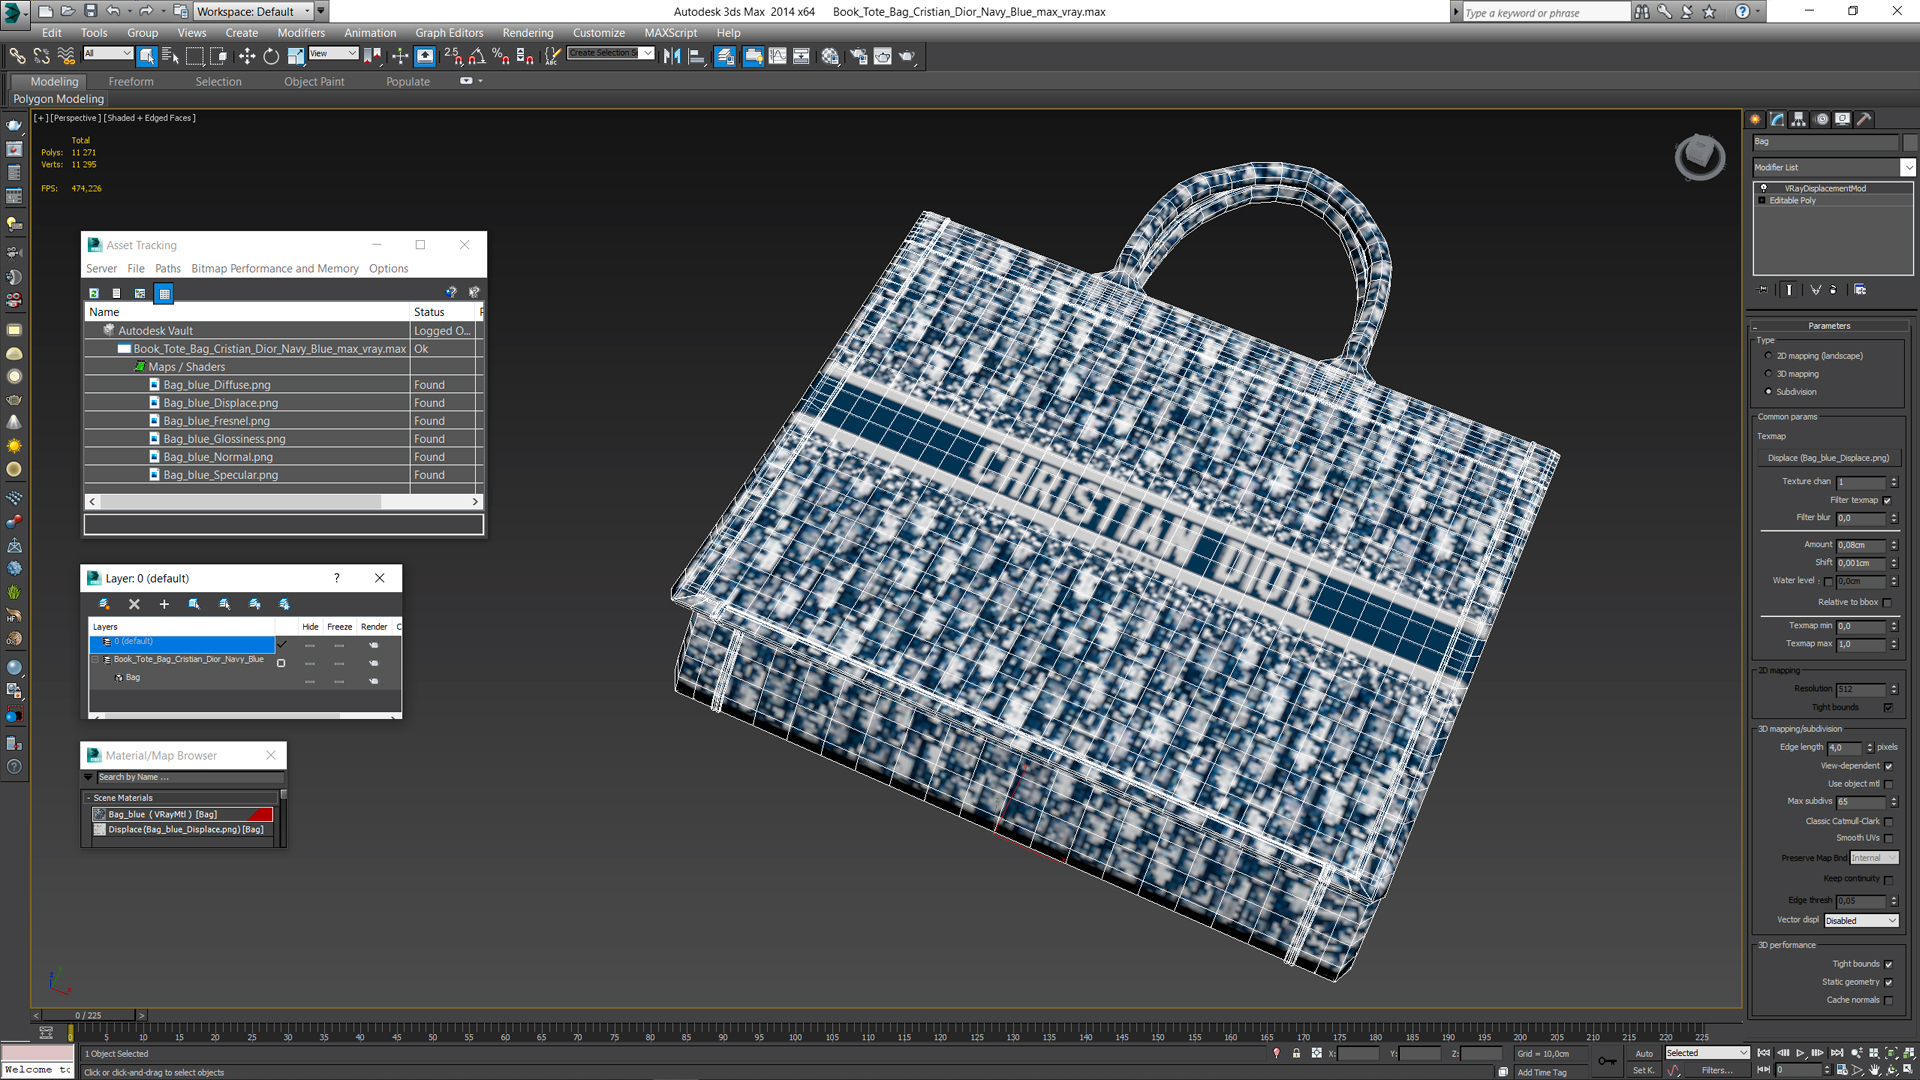Select VRayDisplacementMod in modifier stack
The image size is (1920, 1080).
point(1825,188)
